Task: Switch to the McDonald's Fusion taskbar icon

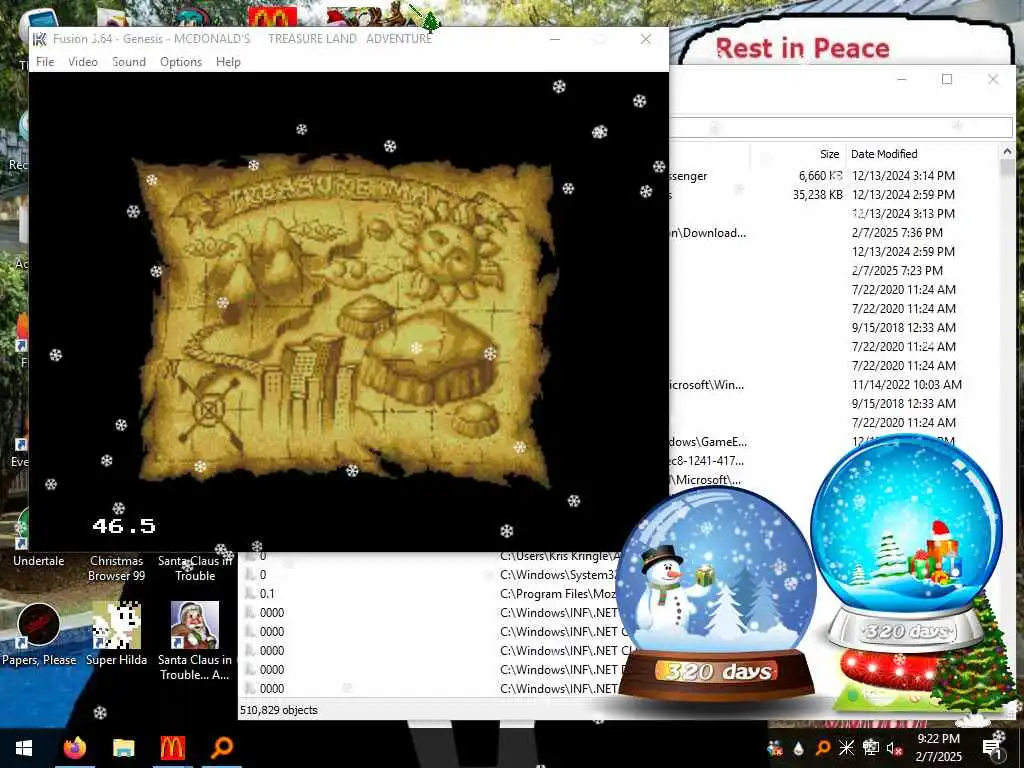Action: pyautogui.click(x=172, y=748)
